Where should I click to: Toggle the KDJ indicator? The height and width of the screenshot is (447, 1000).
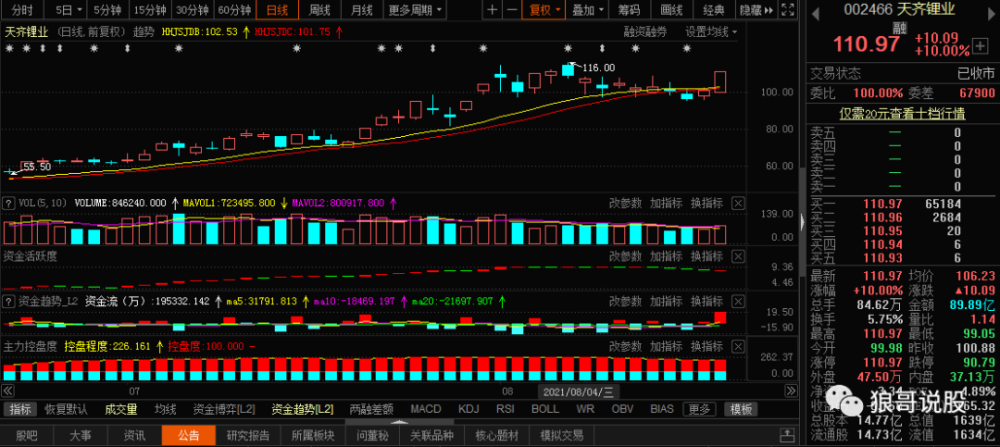tap(469, 409)
